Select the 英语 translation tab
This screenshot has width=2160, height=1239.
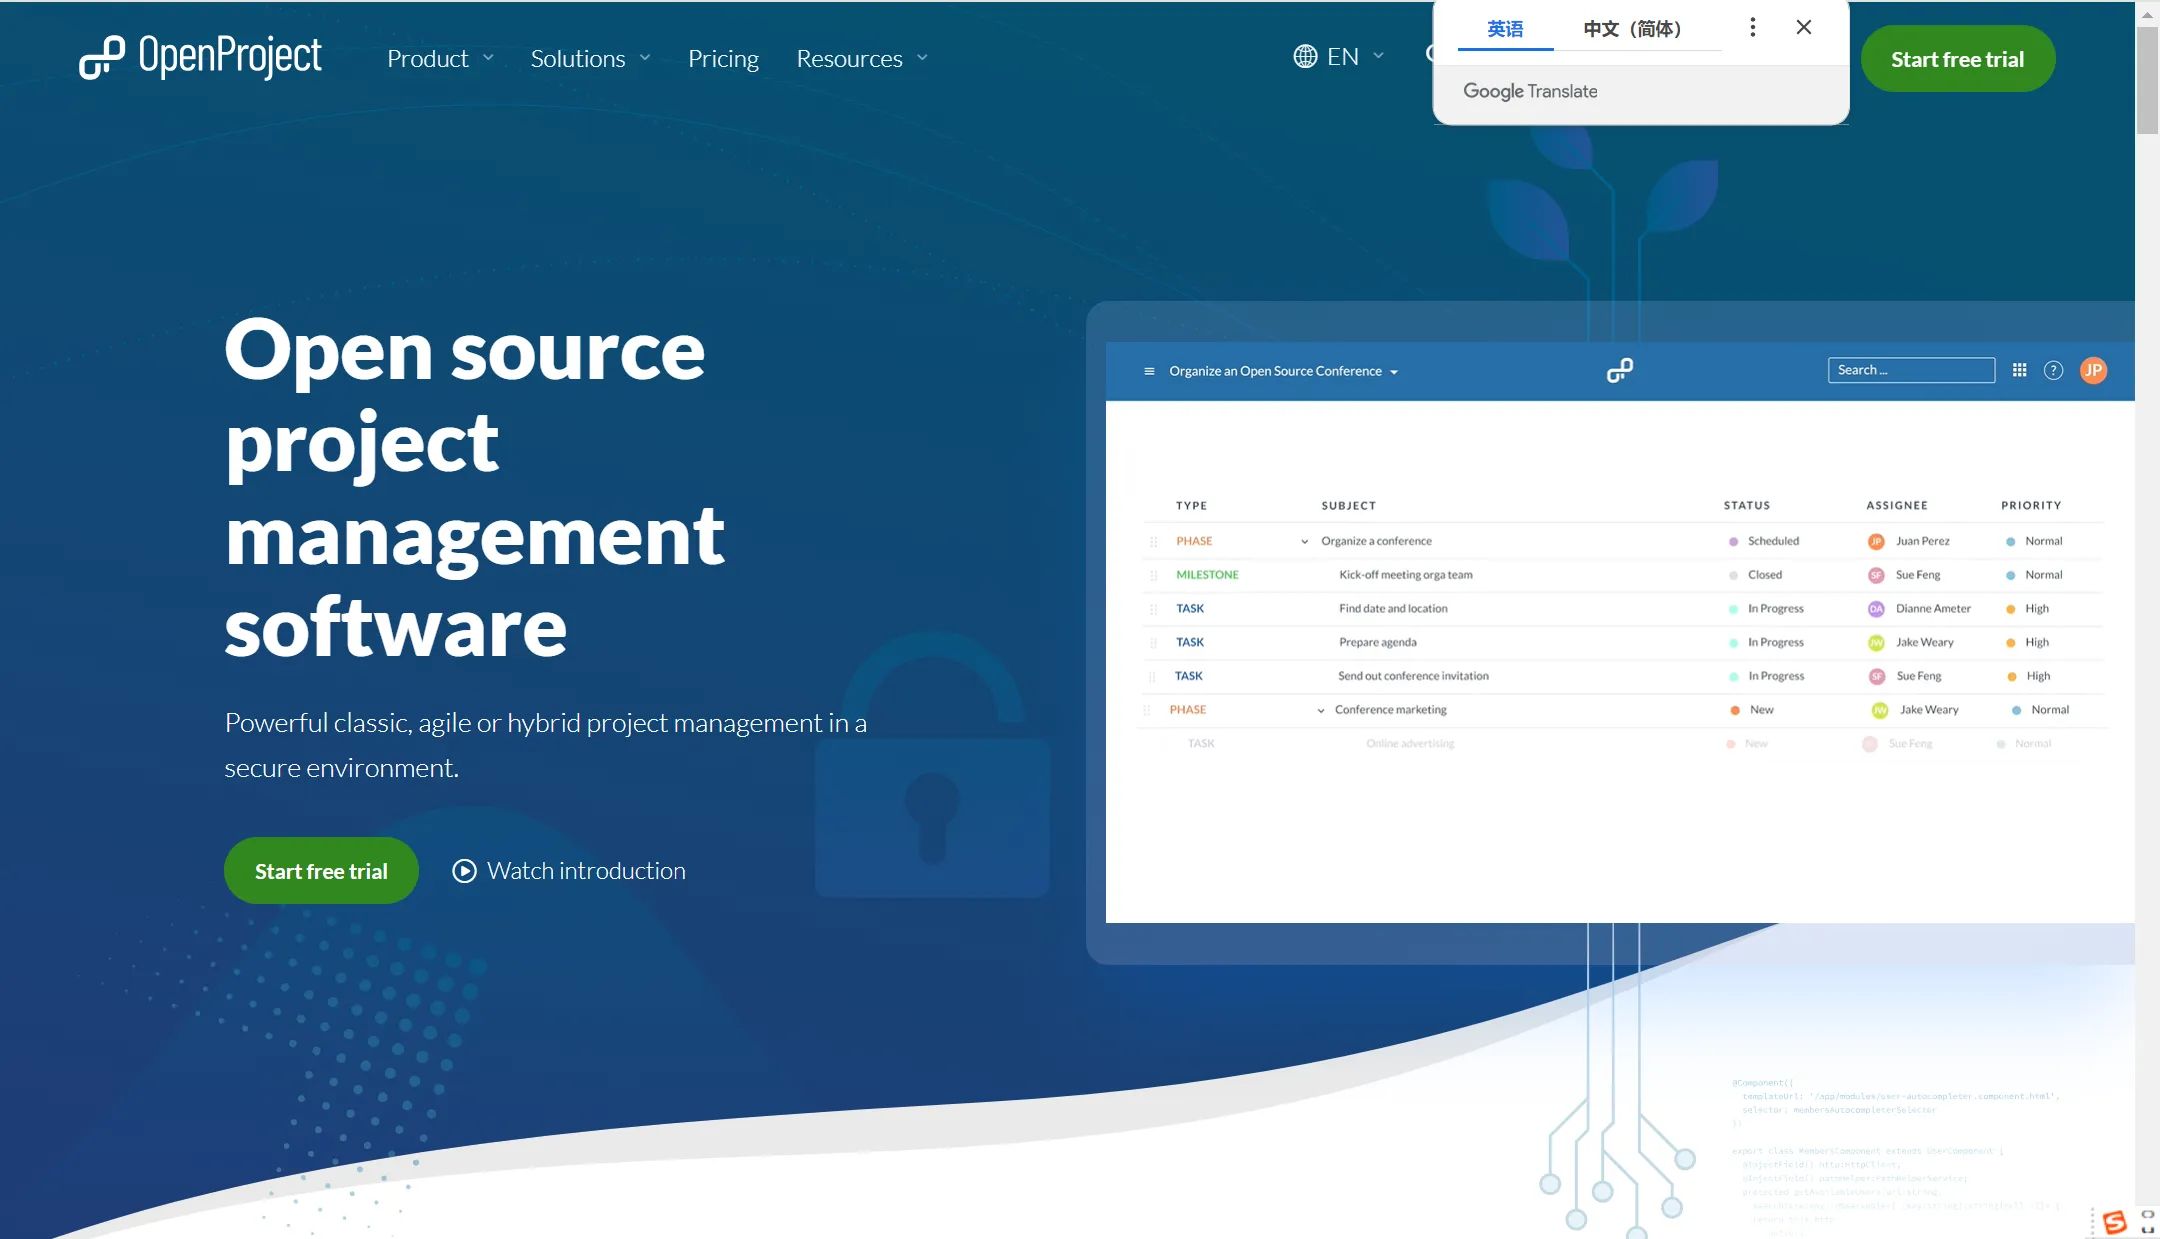coord(1504,29)
